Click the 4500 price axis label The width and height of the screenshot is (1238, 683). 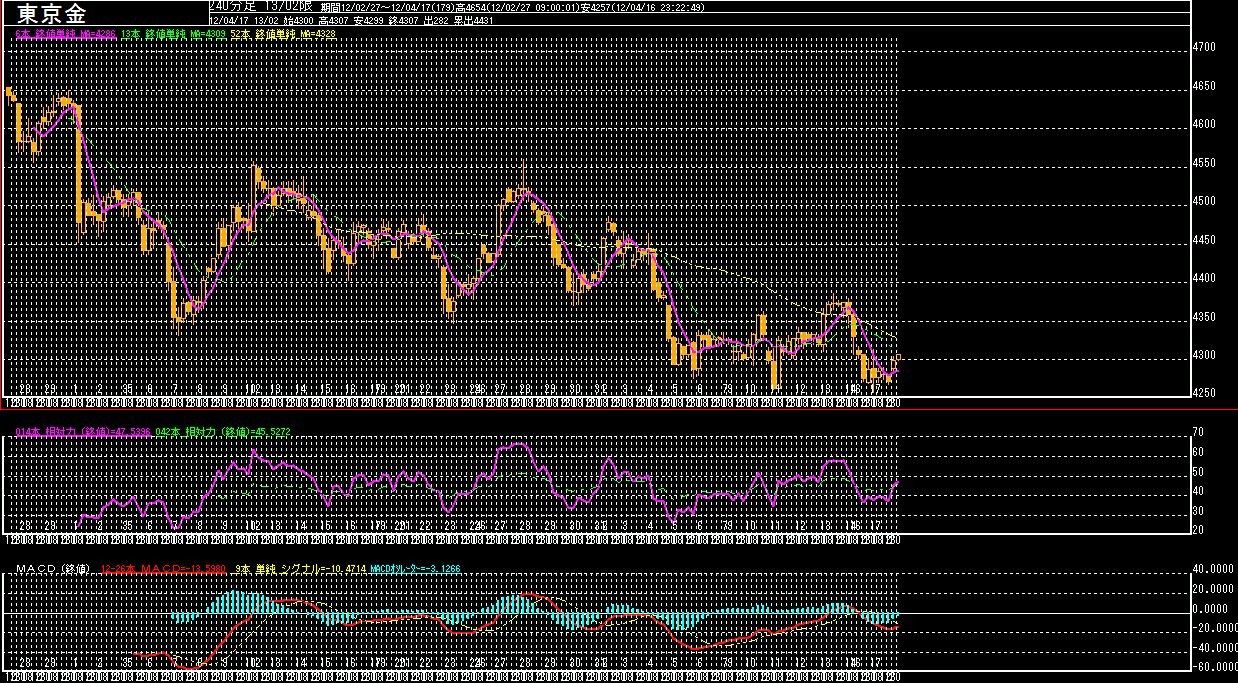pyautogui.click(x=1203, y=201)
